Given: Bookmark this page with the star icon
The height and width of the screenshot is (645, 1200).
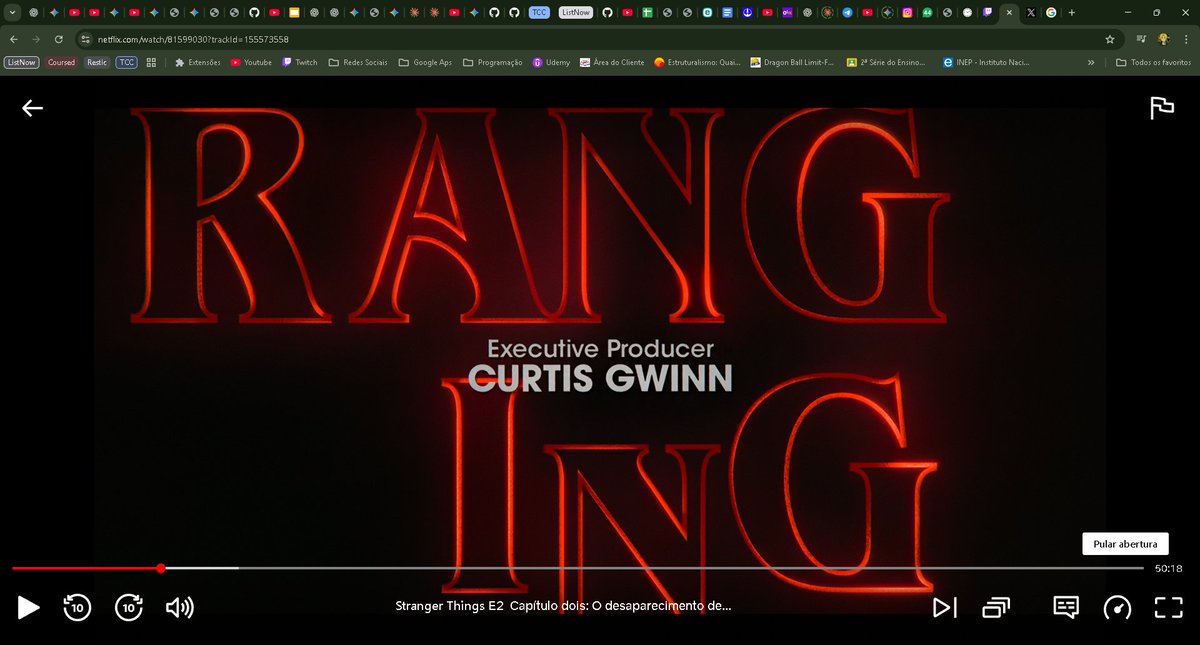Looking at the screenshot, I should pos(1110,39).
